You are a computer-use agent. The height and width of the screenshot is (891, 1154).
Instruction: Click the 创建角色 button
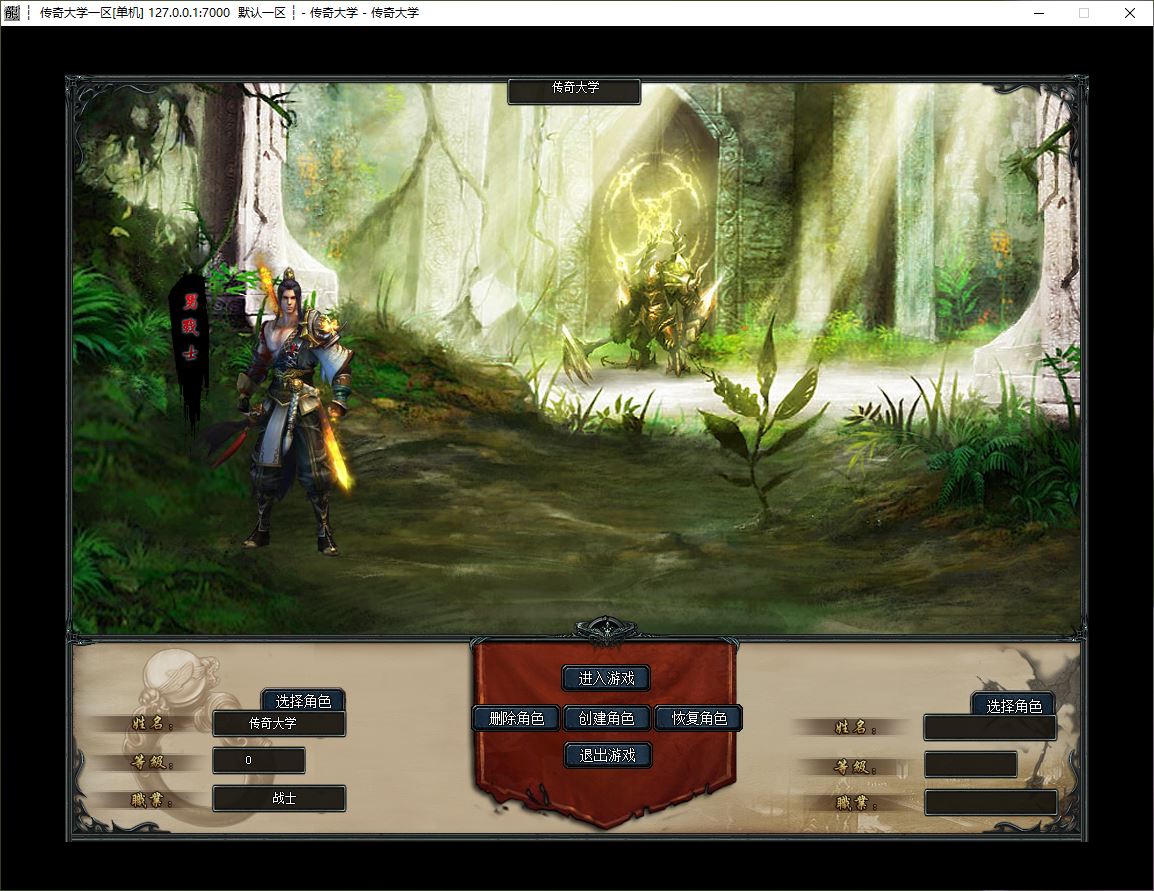[x=606, y=718]
